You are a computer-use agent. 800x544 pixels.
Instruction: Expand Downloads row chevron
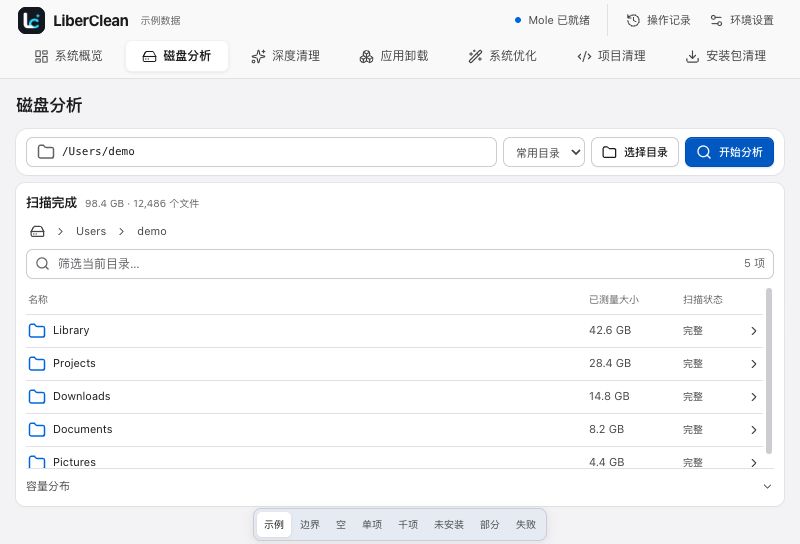[754, 397]
